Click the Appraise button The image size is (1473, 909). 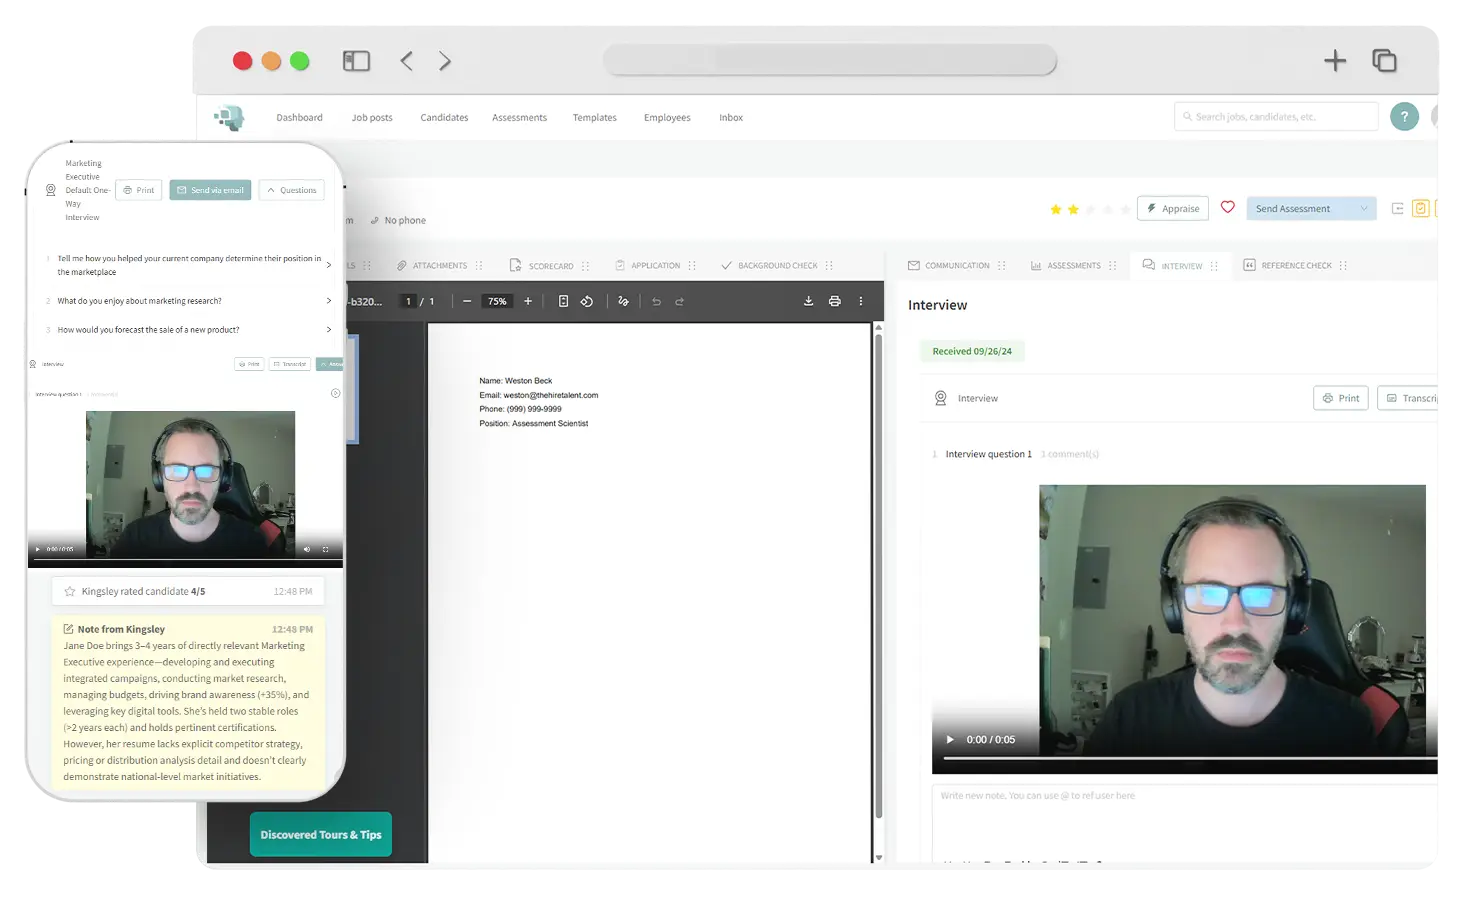(1172, 208)
